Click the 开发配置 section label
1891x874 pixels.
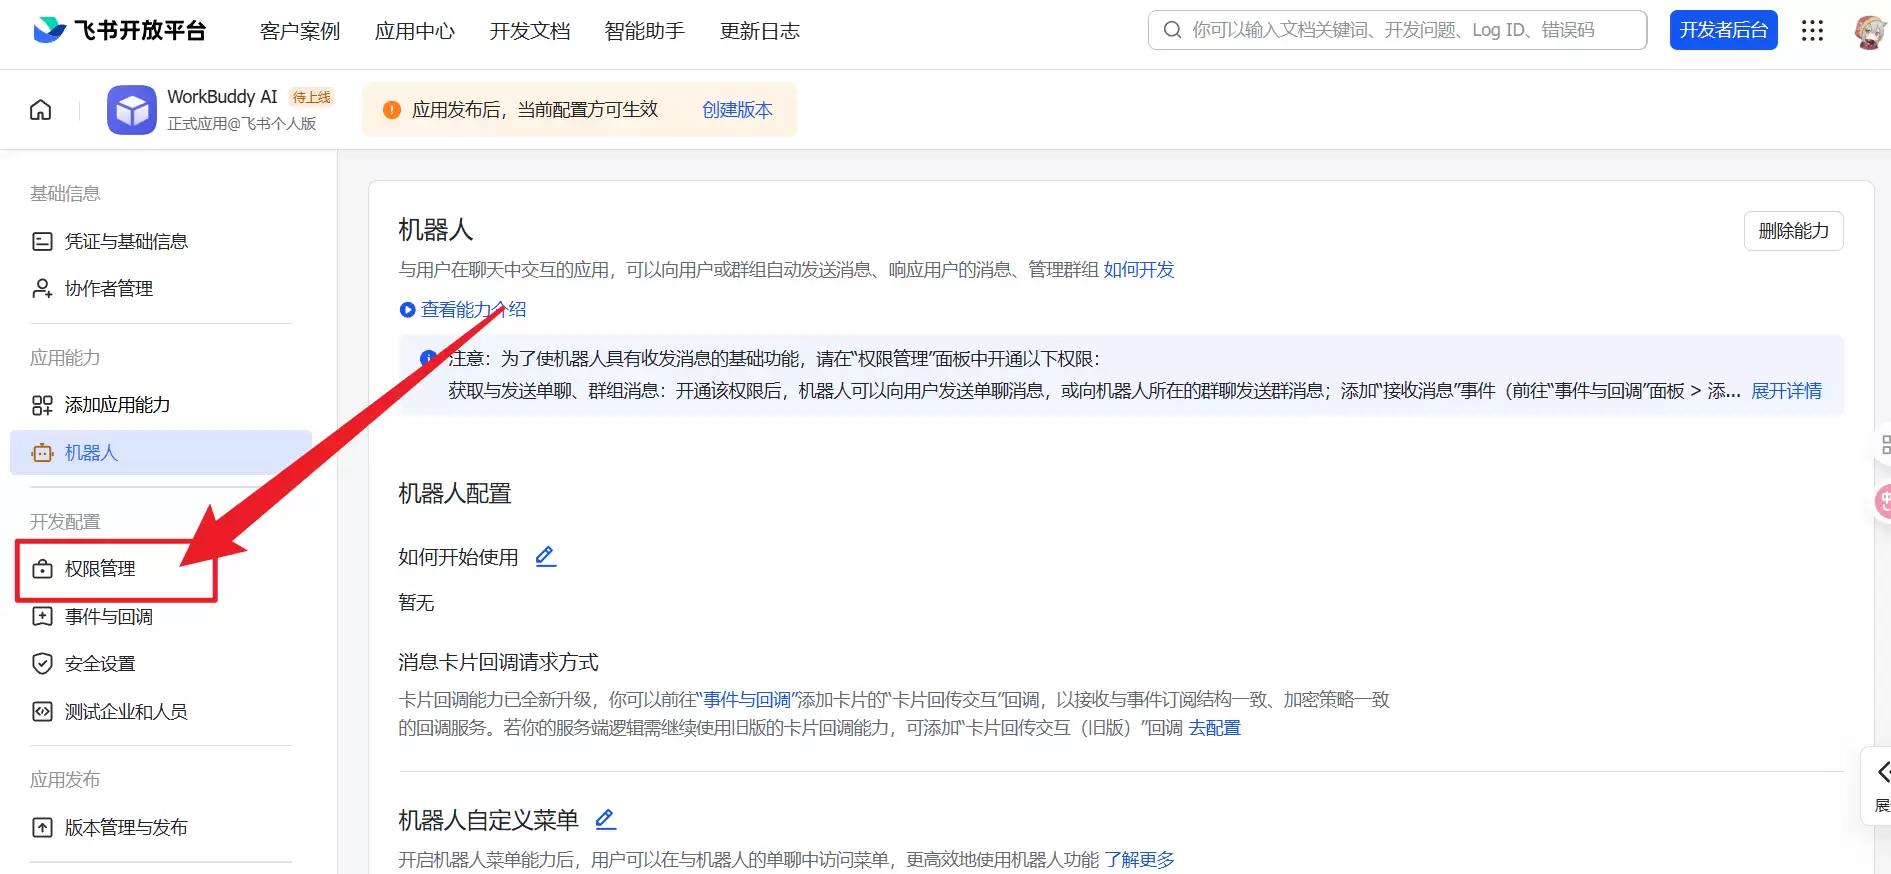[x=65, y=522]
